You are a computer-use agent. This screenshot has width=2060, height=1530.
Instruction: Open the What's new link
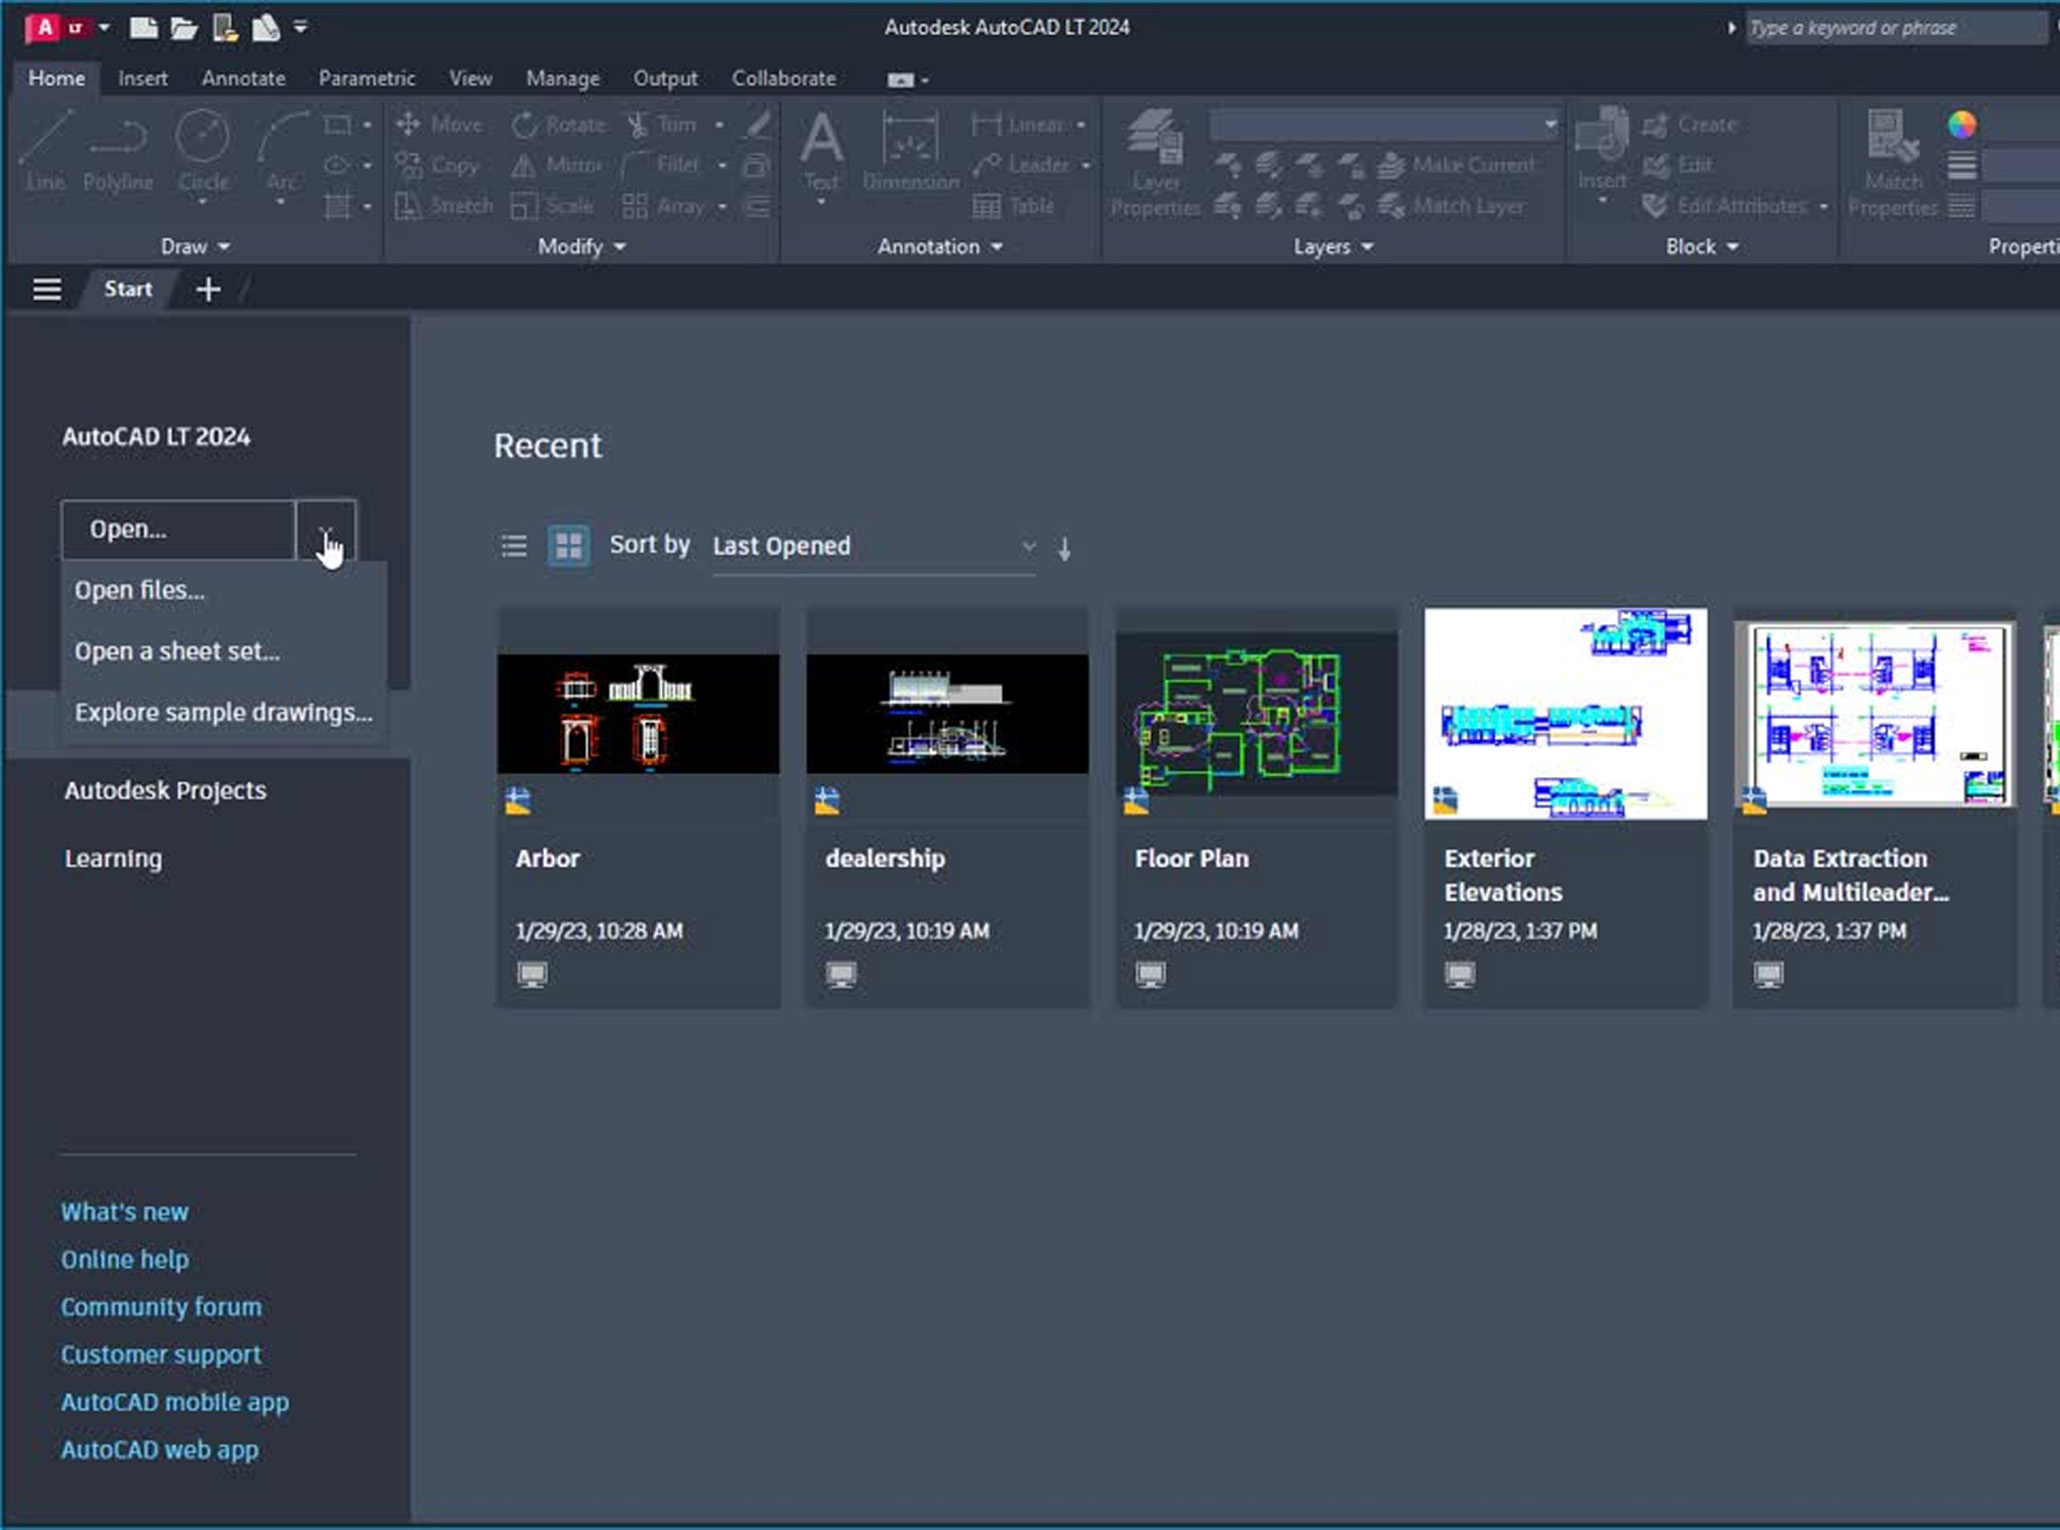pos(124,1212)
